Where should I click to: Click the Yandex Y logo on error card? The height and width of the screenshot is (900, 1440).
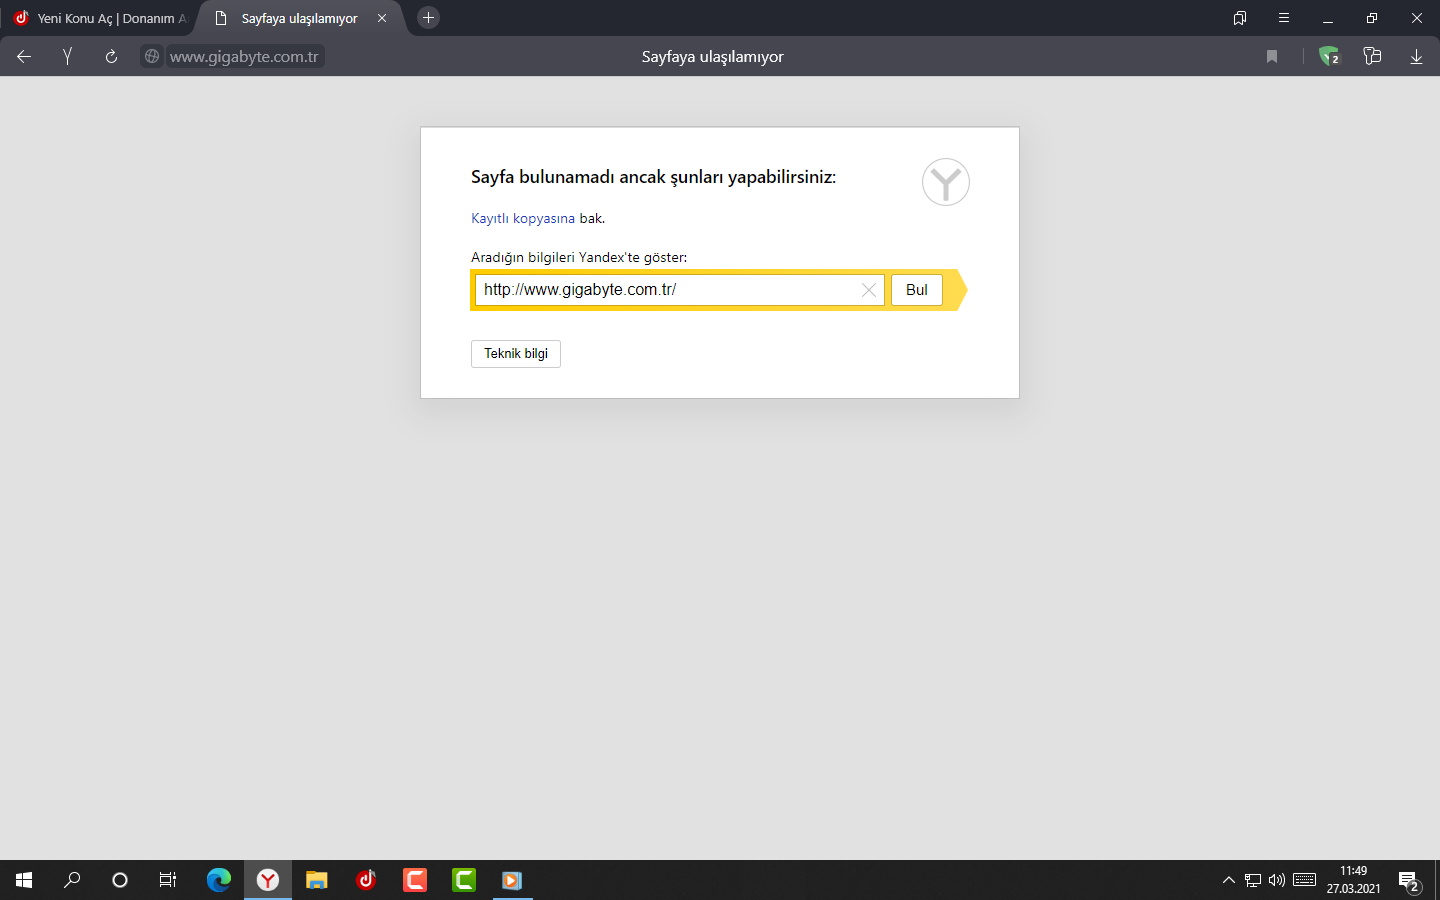point(946,182)
